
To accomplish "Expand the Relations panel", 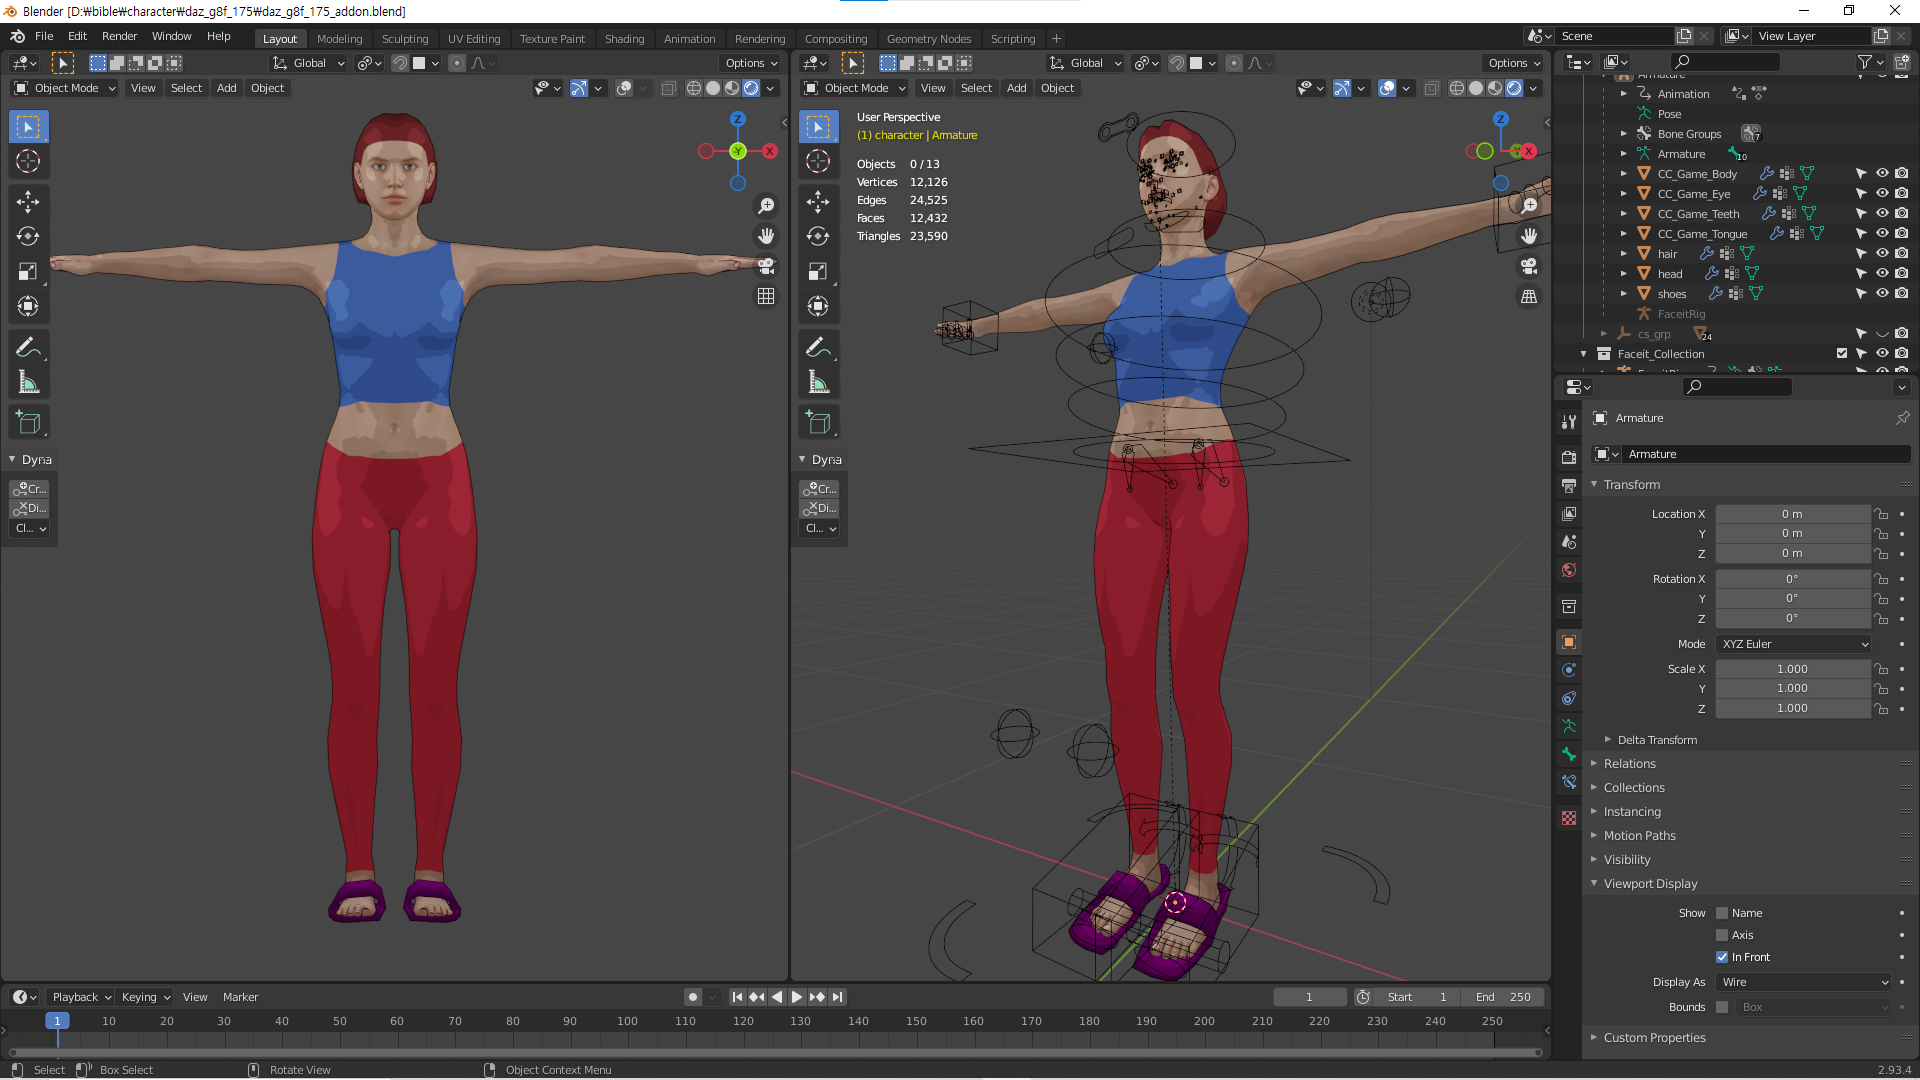I will point(1630,764).
